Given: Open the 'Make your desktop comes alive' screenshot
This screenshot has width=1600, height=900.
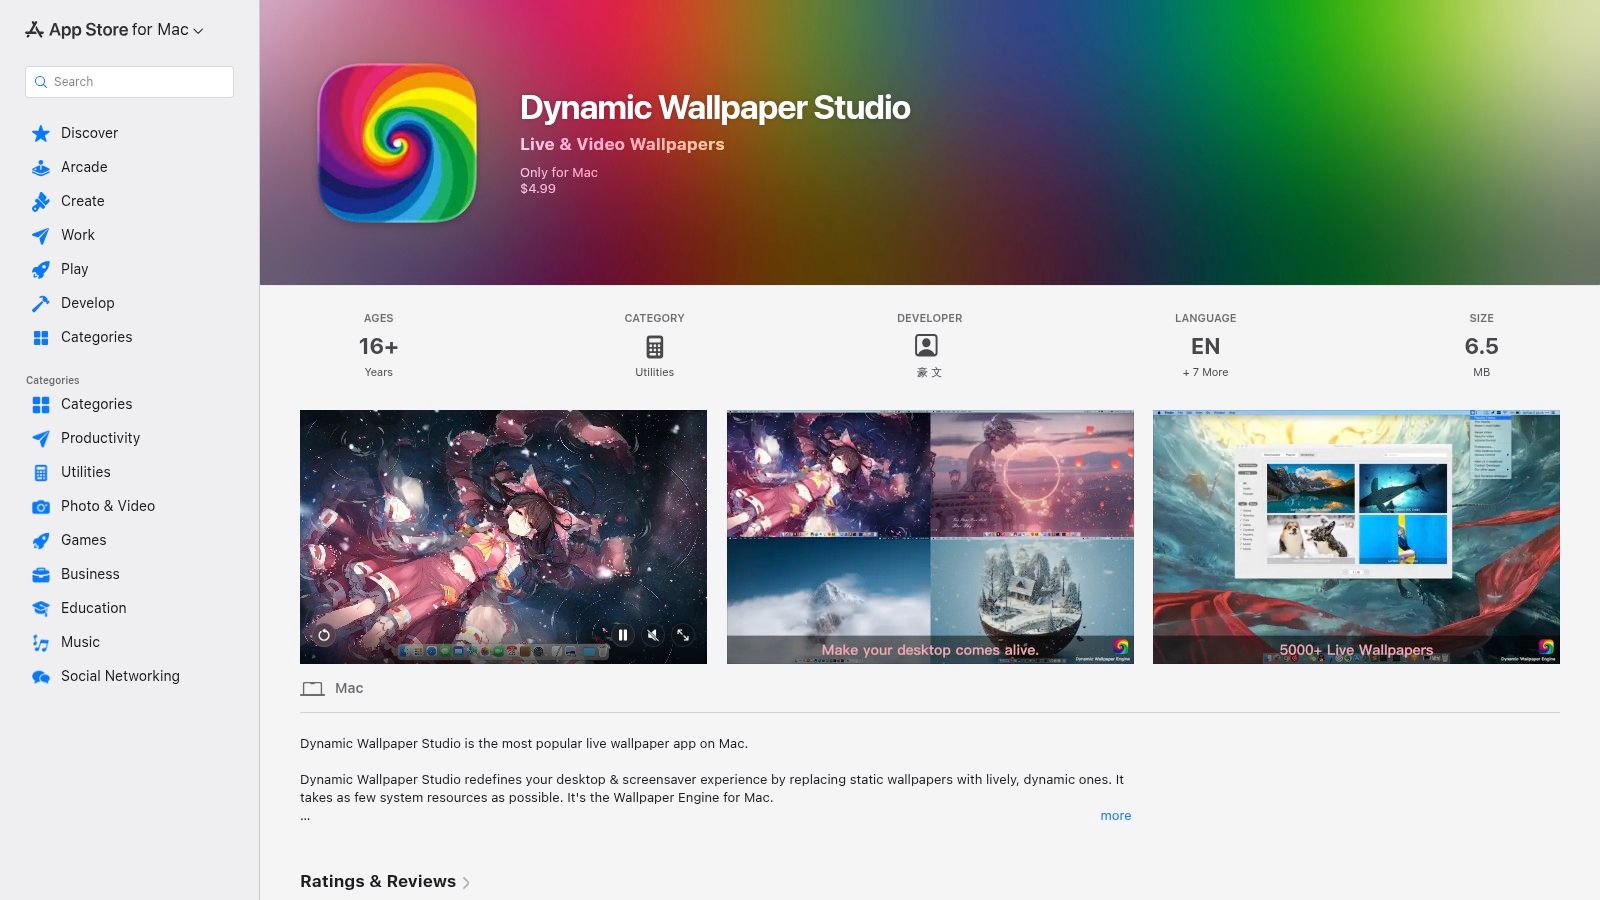Looking at the screenshot, I should tap(930, 537).
